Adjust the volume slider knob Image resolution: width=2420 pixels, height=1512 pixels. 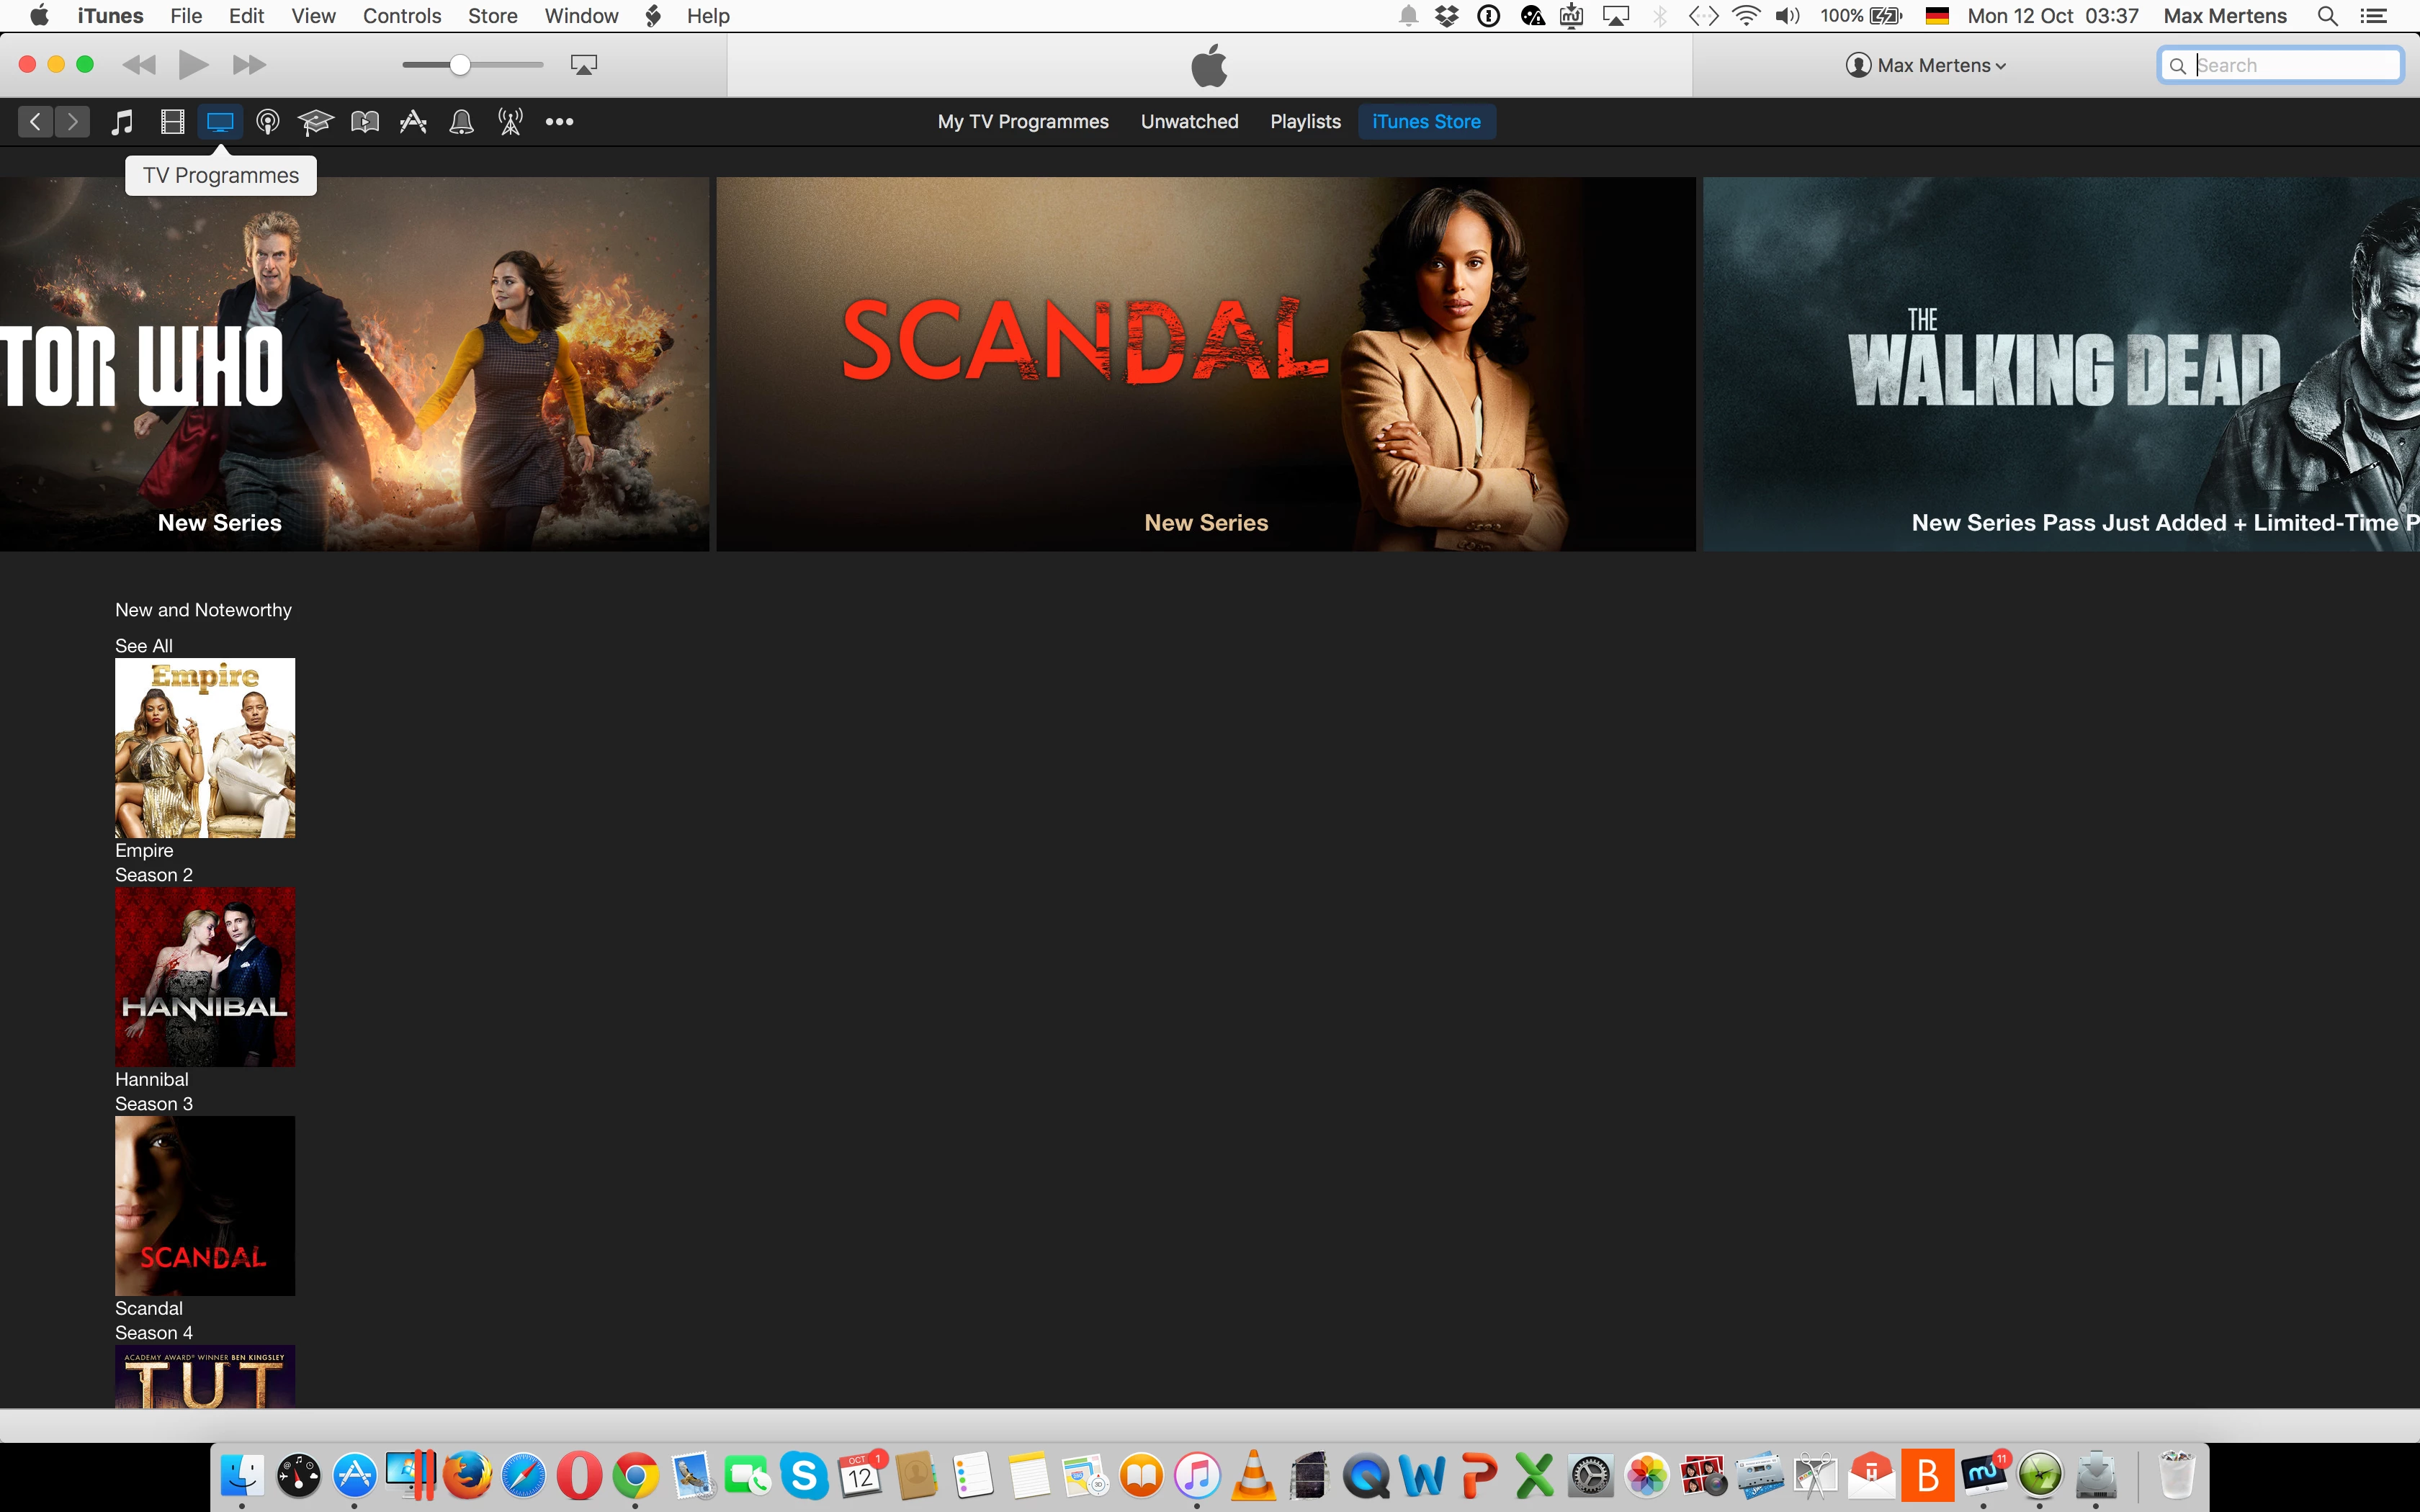460,65
